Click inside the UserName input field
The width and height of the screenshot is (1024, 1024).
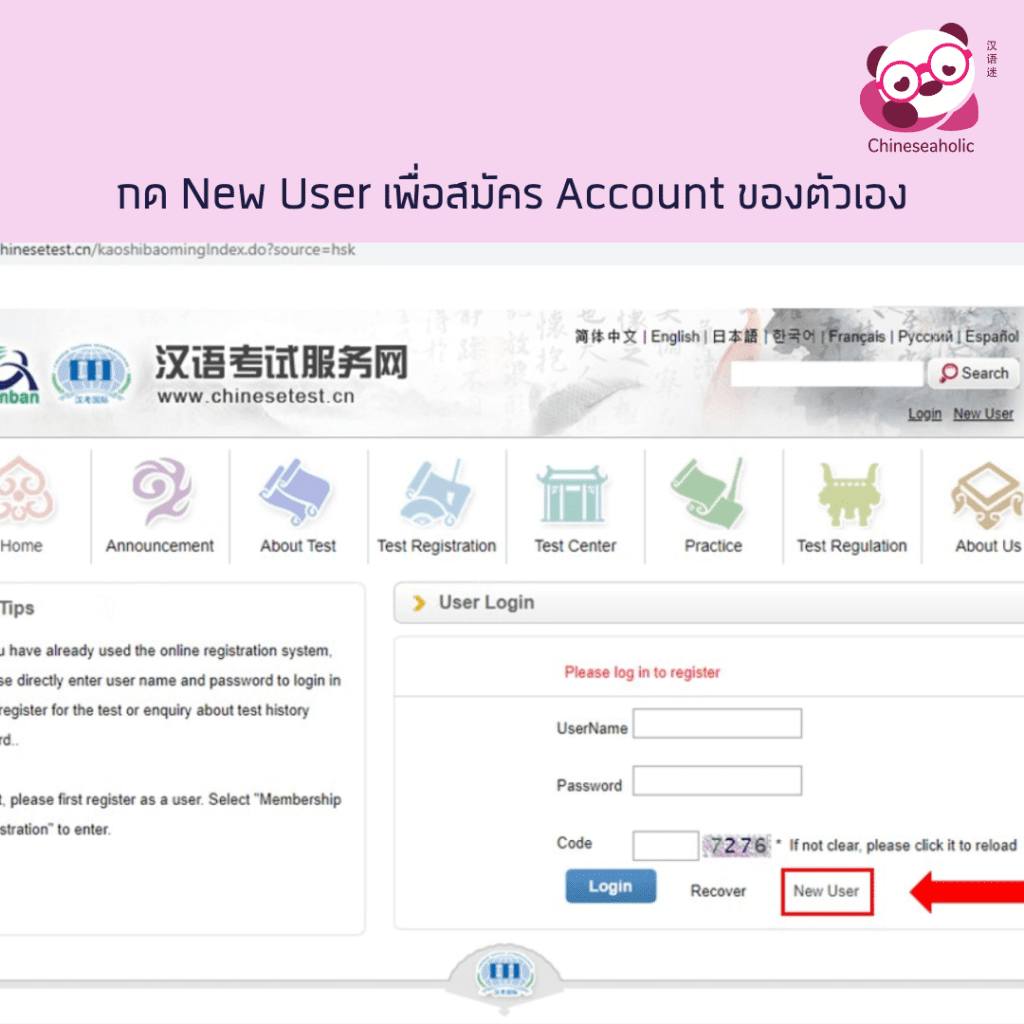(717, 723)
